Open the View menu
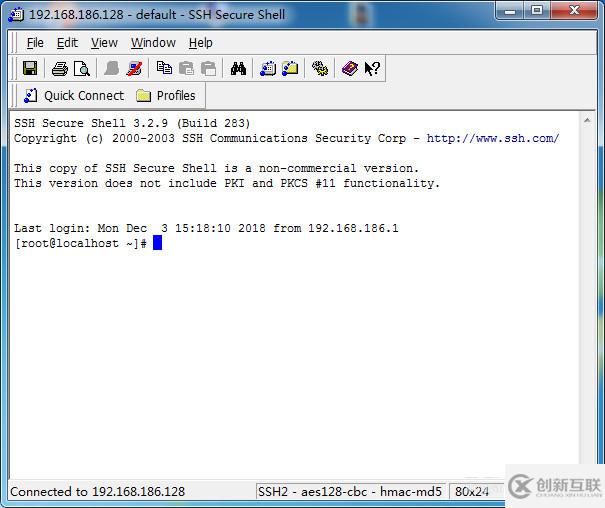Screen dimensions: 605x508 coord(104,43)
